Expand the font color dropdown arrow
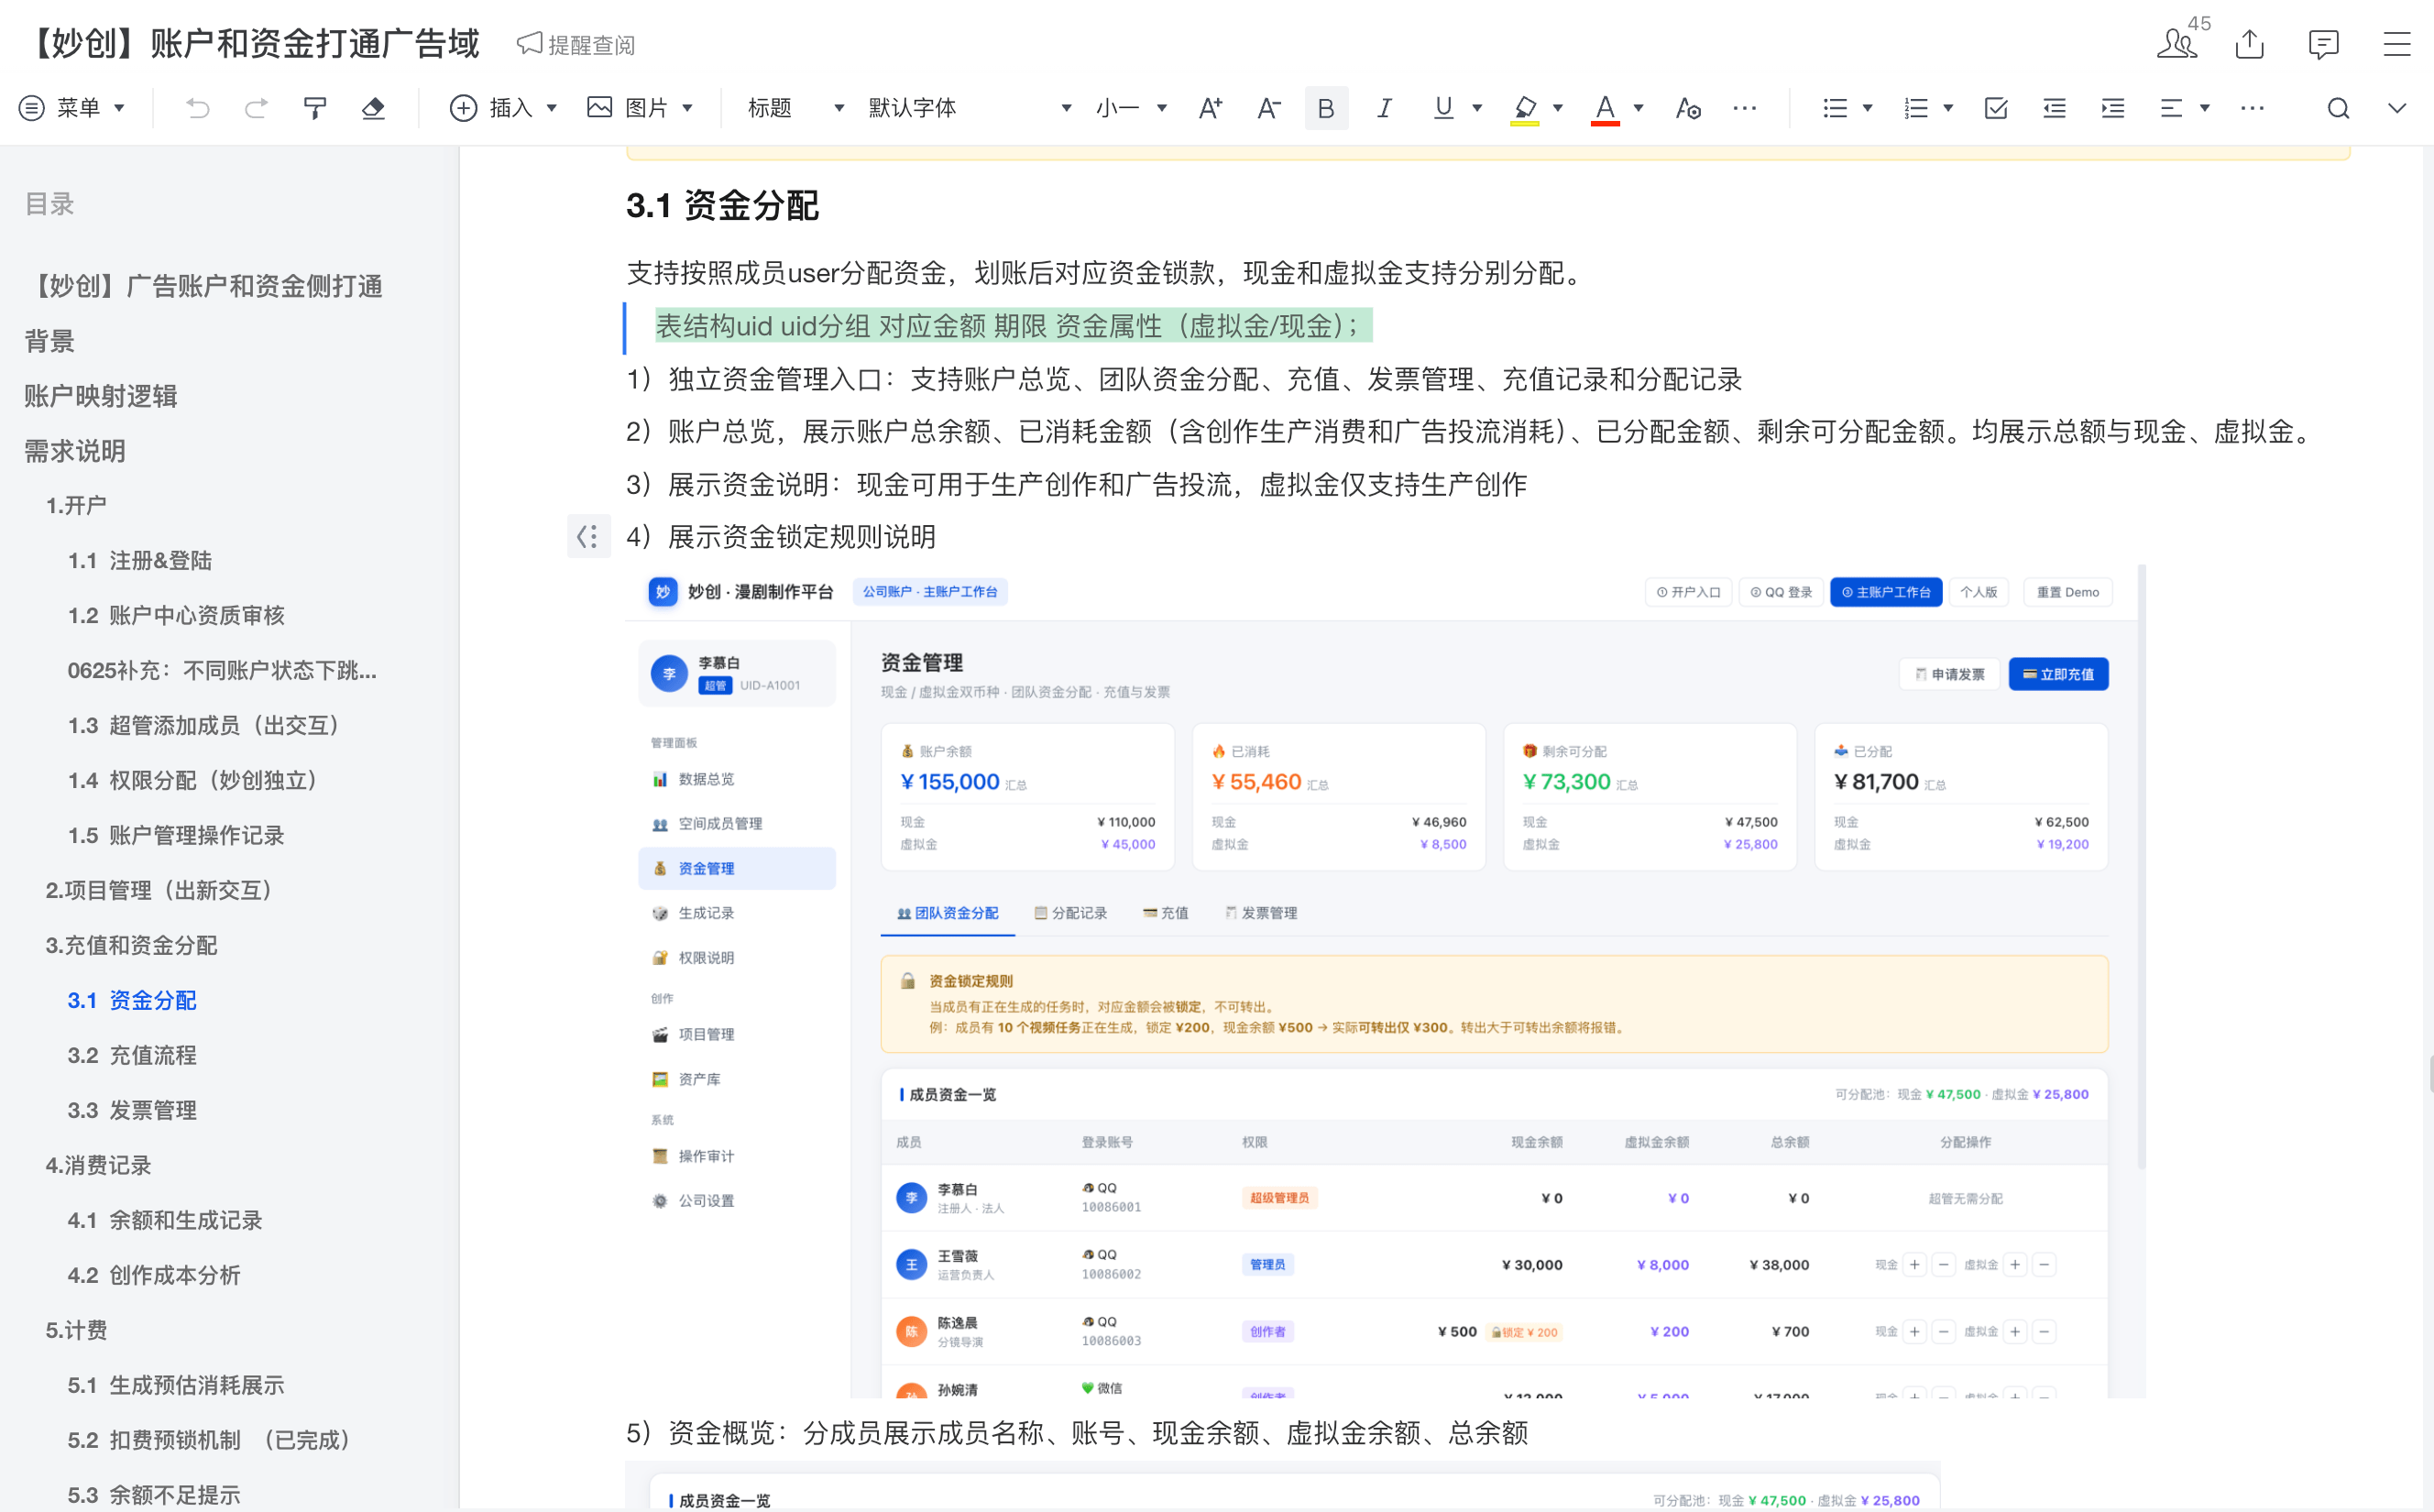Viewport: 2434px width, 1512px height. (1638, 108)
